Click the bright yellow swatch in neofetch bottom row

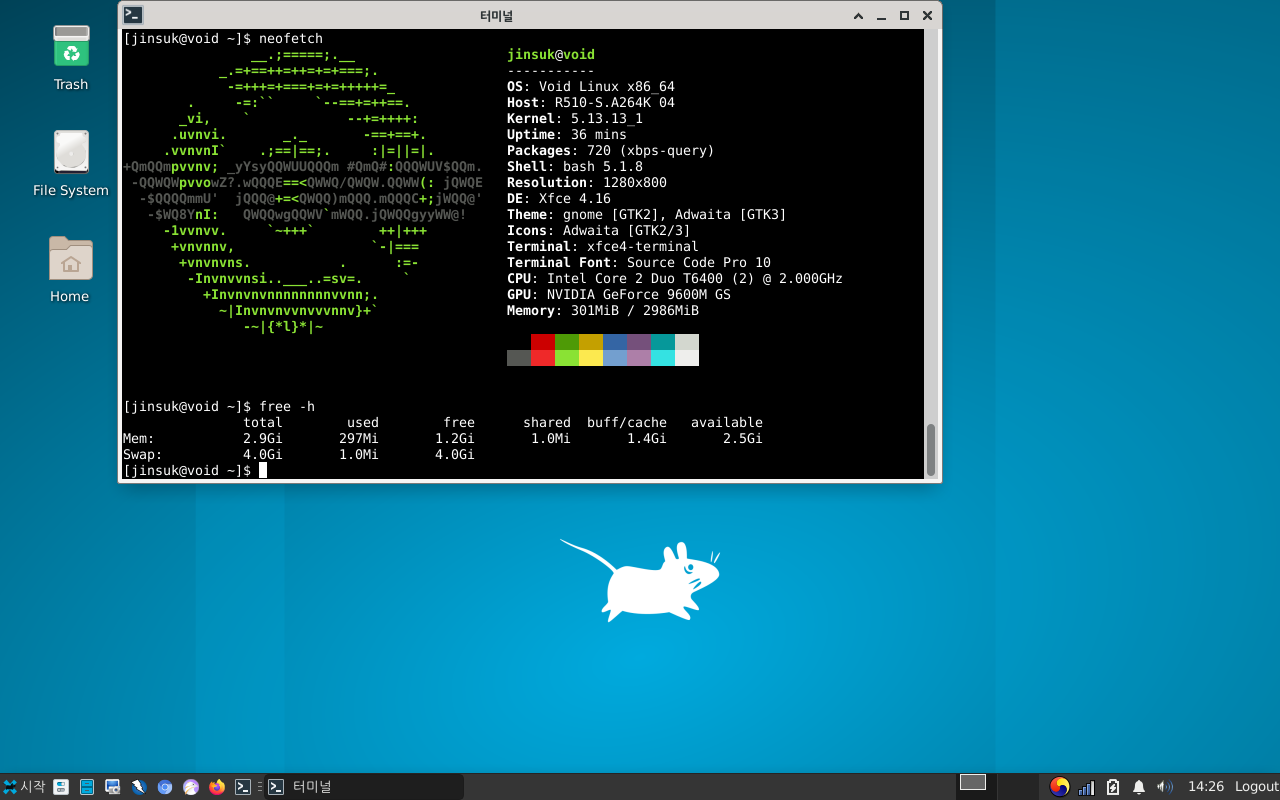(591, 358)
